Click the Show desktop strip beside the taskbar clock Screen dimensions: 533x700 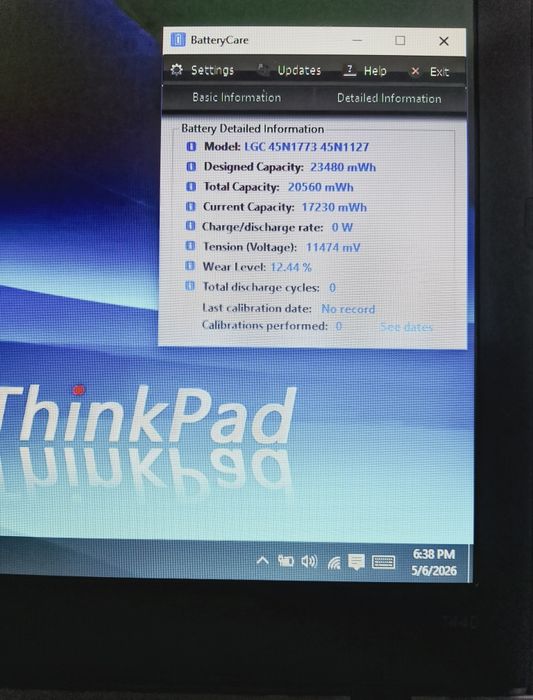[x=470, y=563]
